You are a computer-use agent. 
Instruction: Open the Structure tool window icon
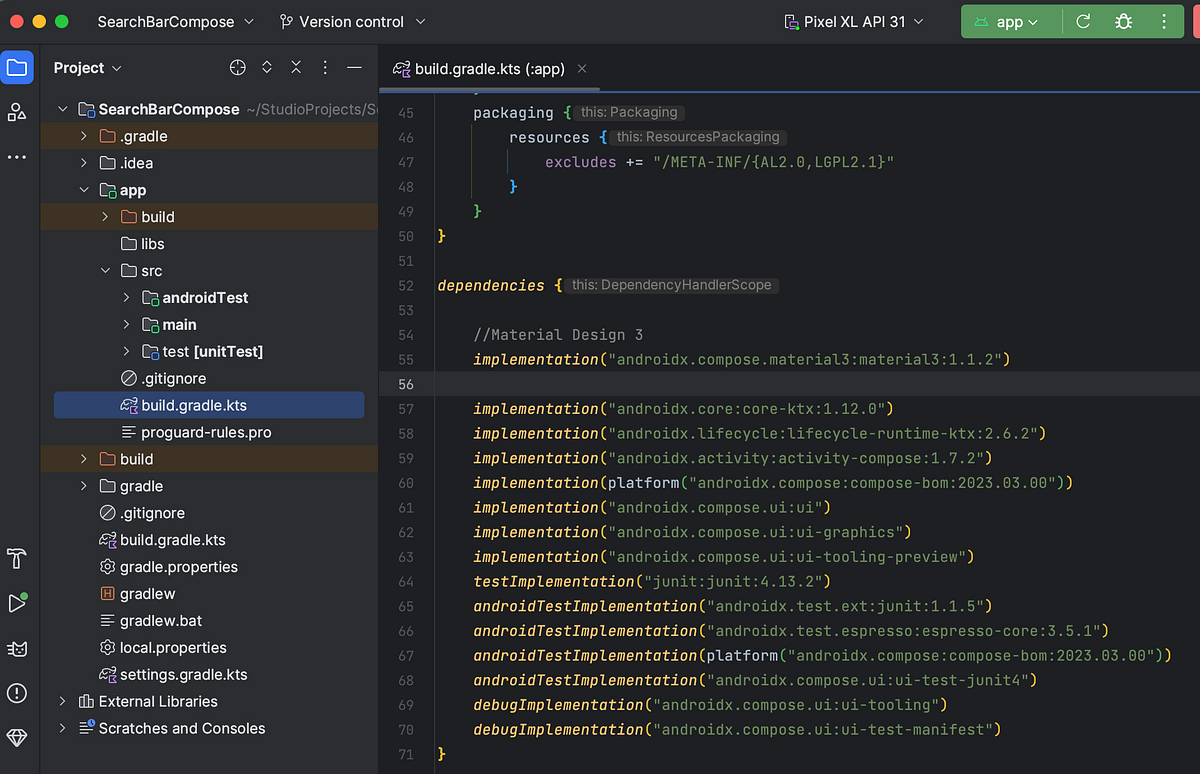[17, 112]
